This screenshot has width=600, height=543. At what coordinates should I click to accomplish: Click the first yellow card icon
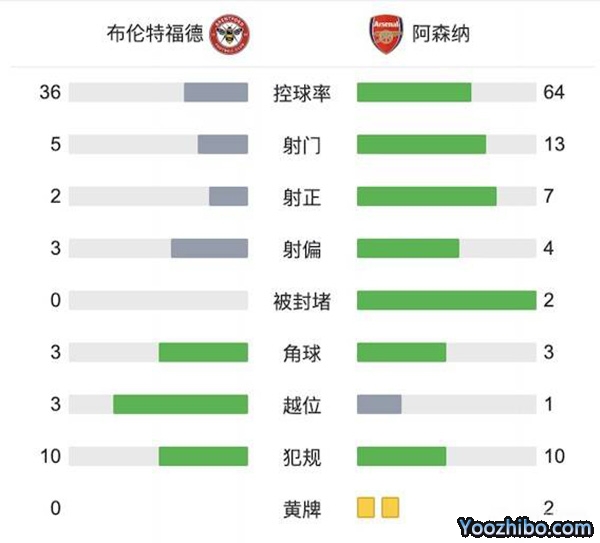[x=365, y=508]
